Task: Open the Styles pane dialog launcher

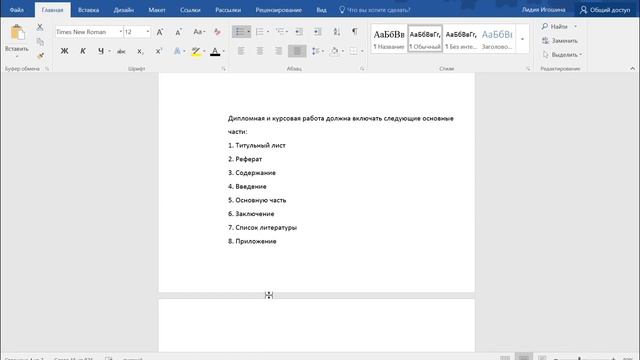Action: [528, 69]
